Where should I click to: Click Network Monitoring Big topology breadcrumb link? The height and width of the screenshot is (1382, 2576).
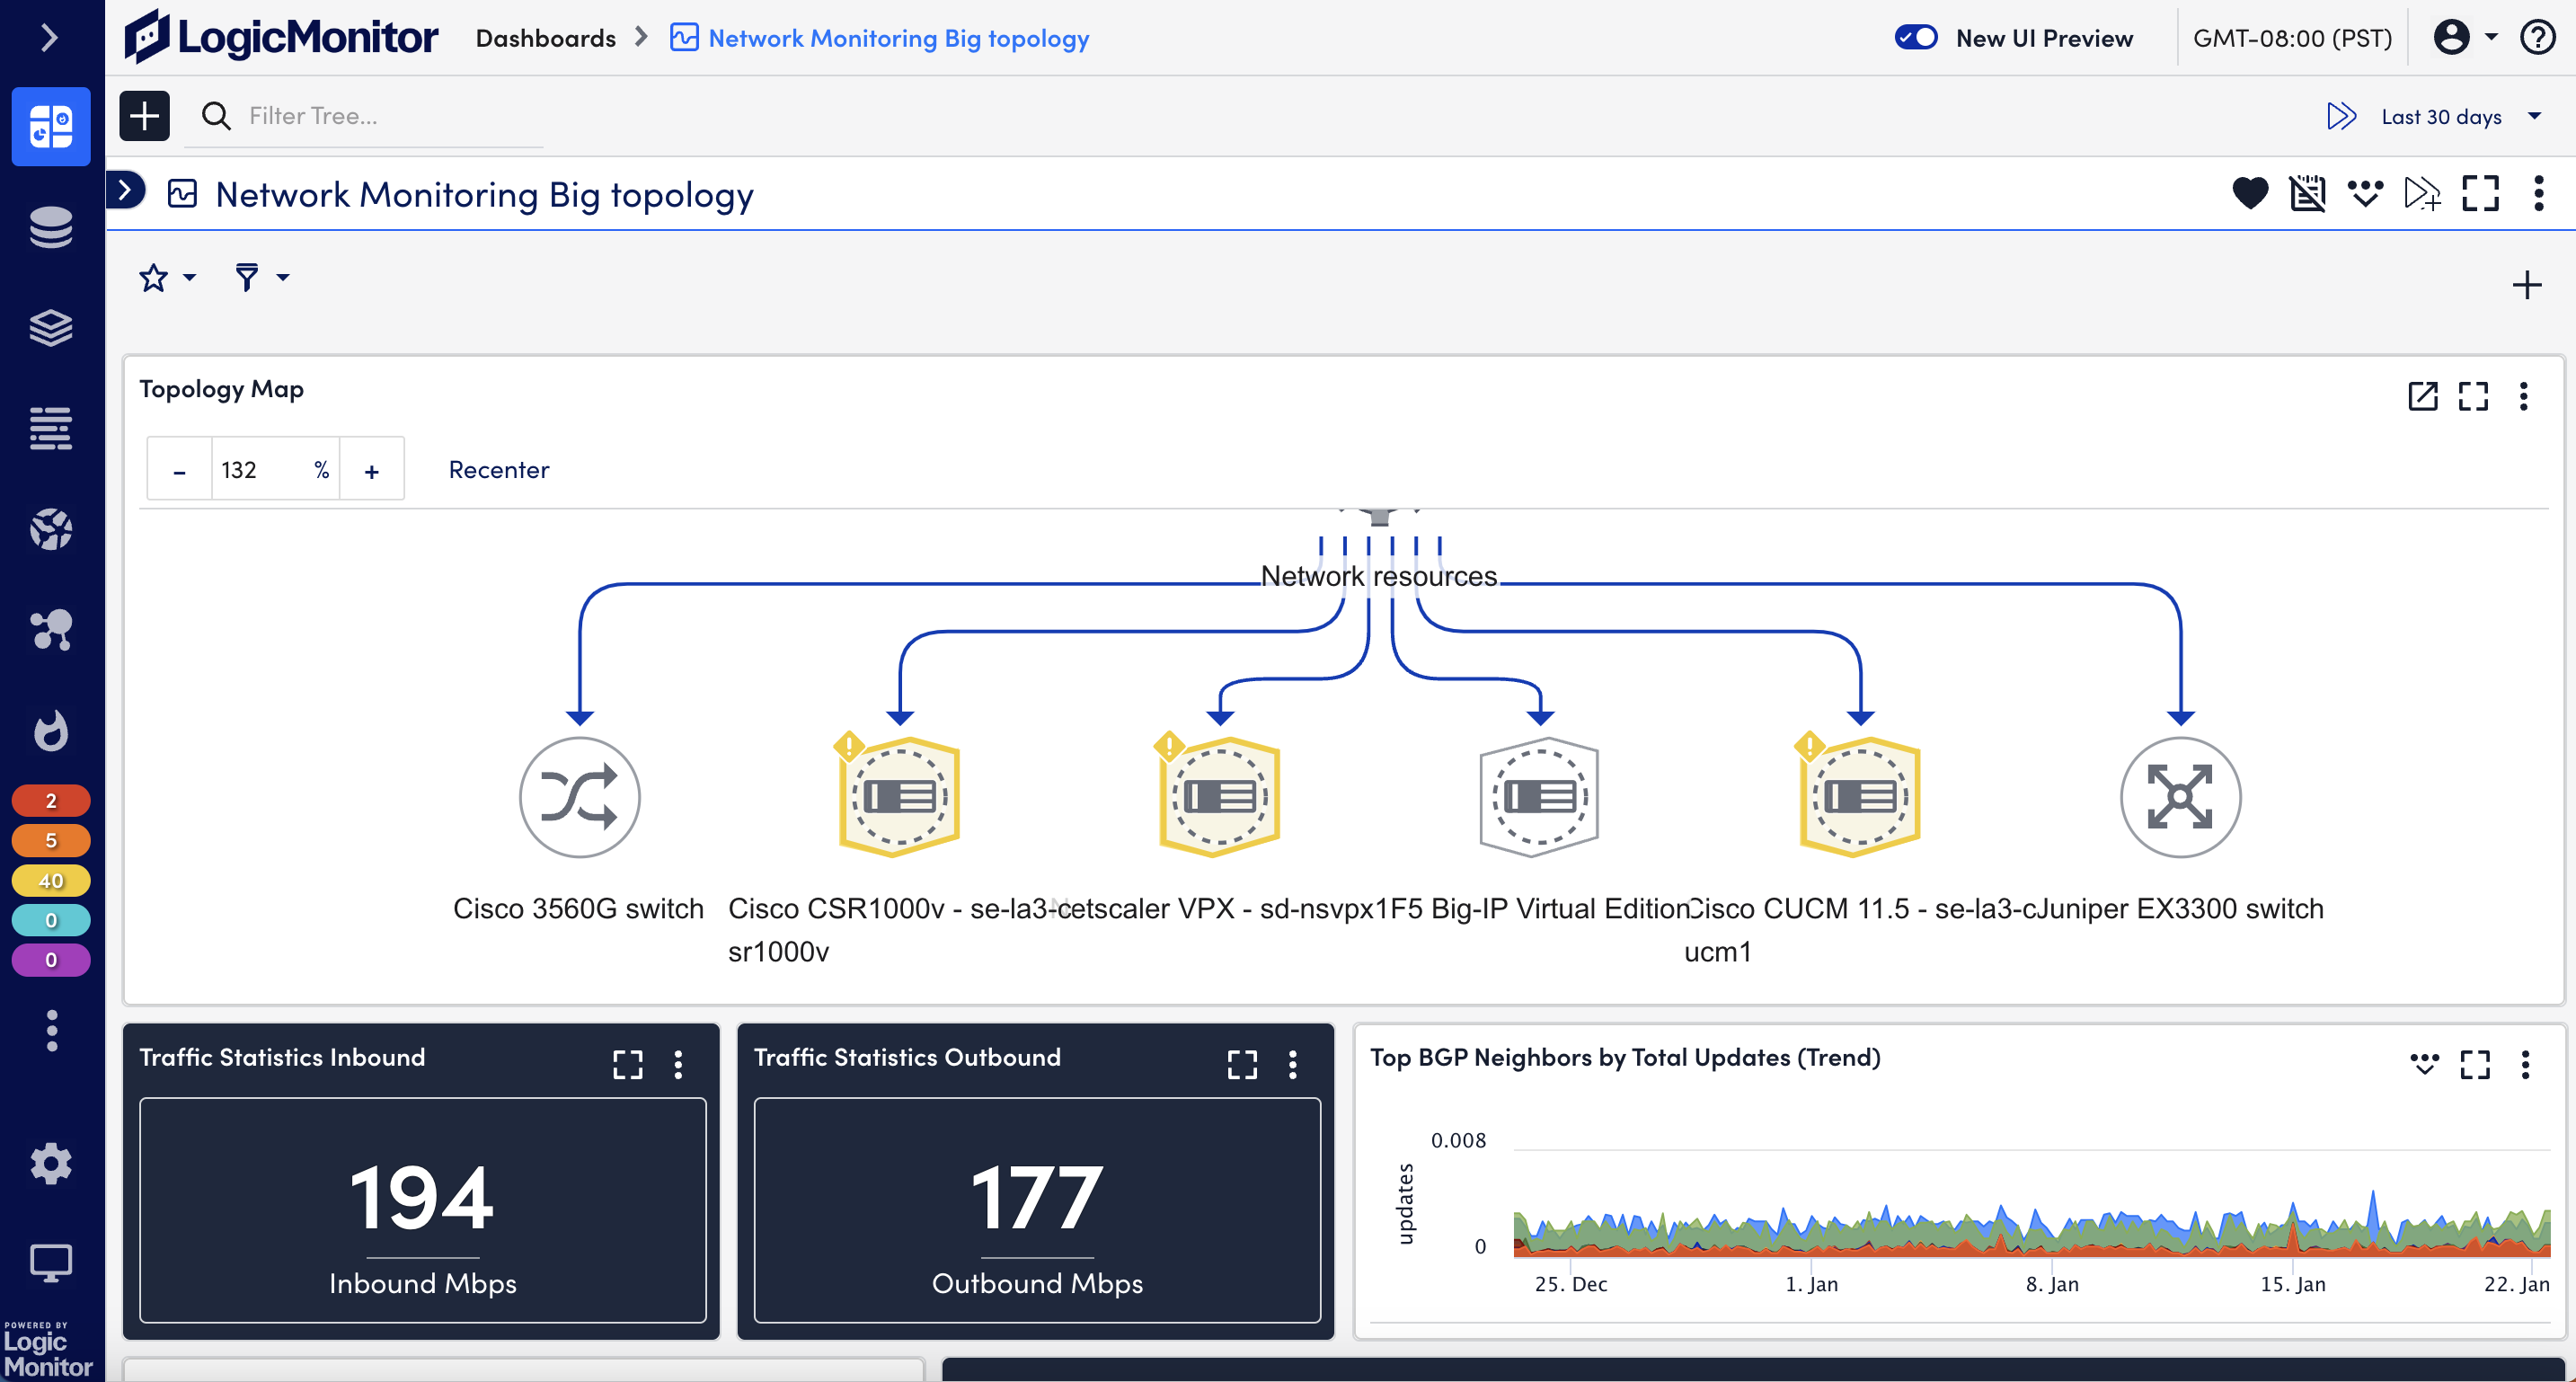897,38
